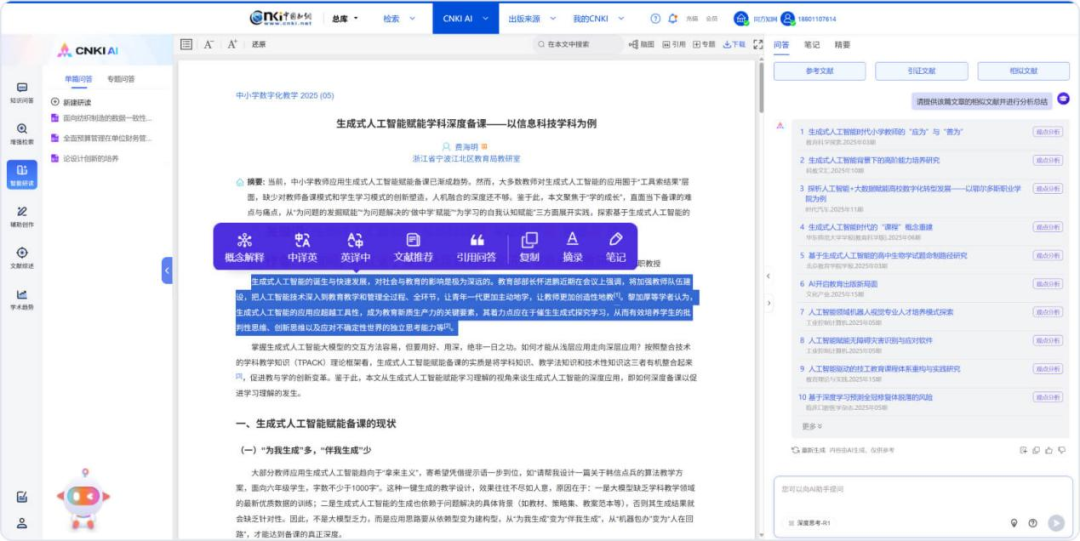
Task: Toggle the 深度思考-R1 mode option
Action: [x=810, y=523]
